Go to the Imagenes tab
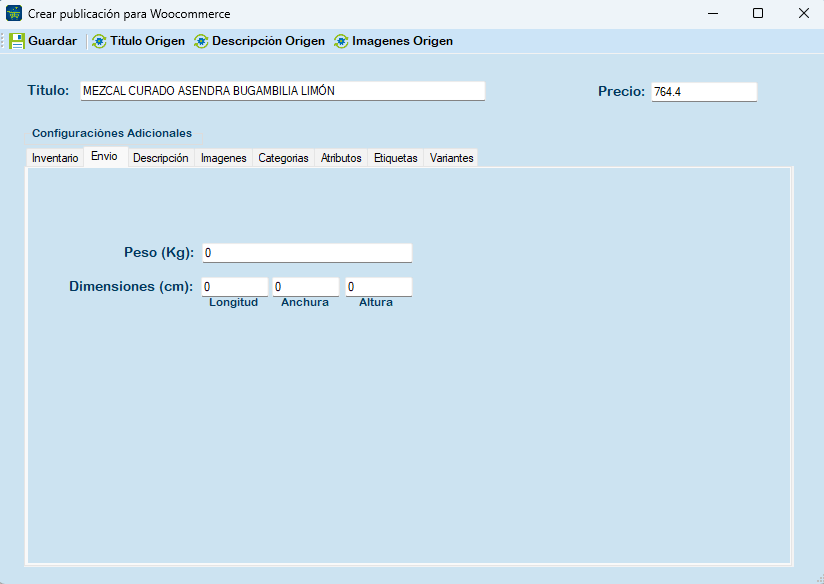This screenshot has height=584, width=824. point(223,158)
